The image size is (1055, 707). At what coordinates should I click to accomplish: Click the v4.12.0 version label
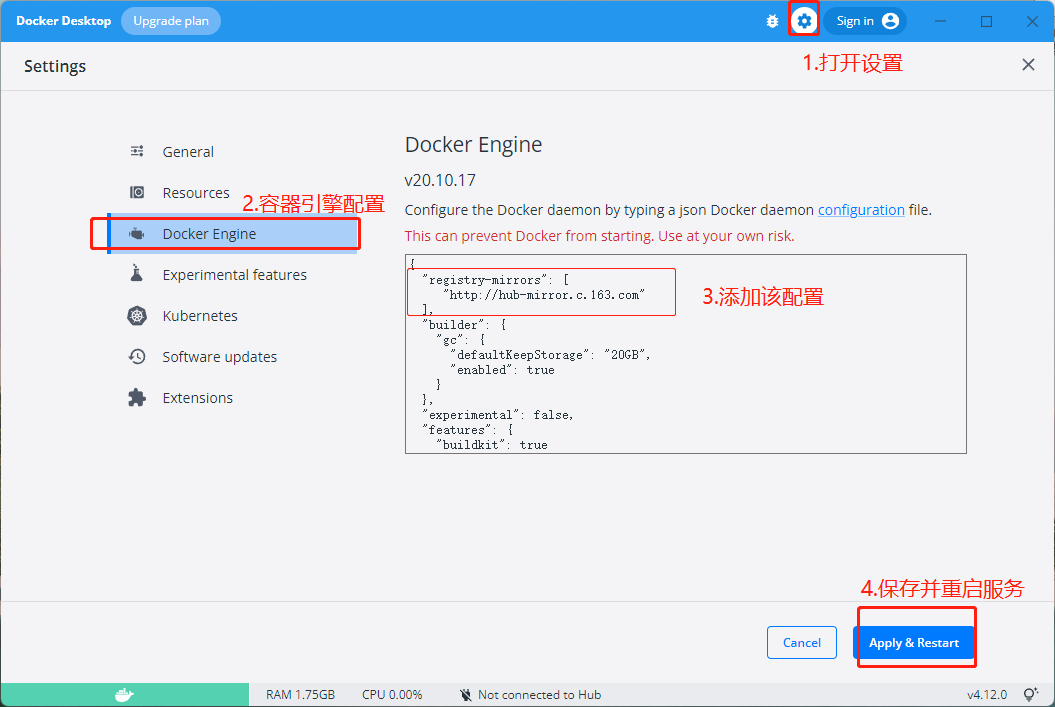(x=987, y=695)
